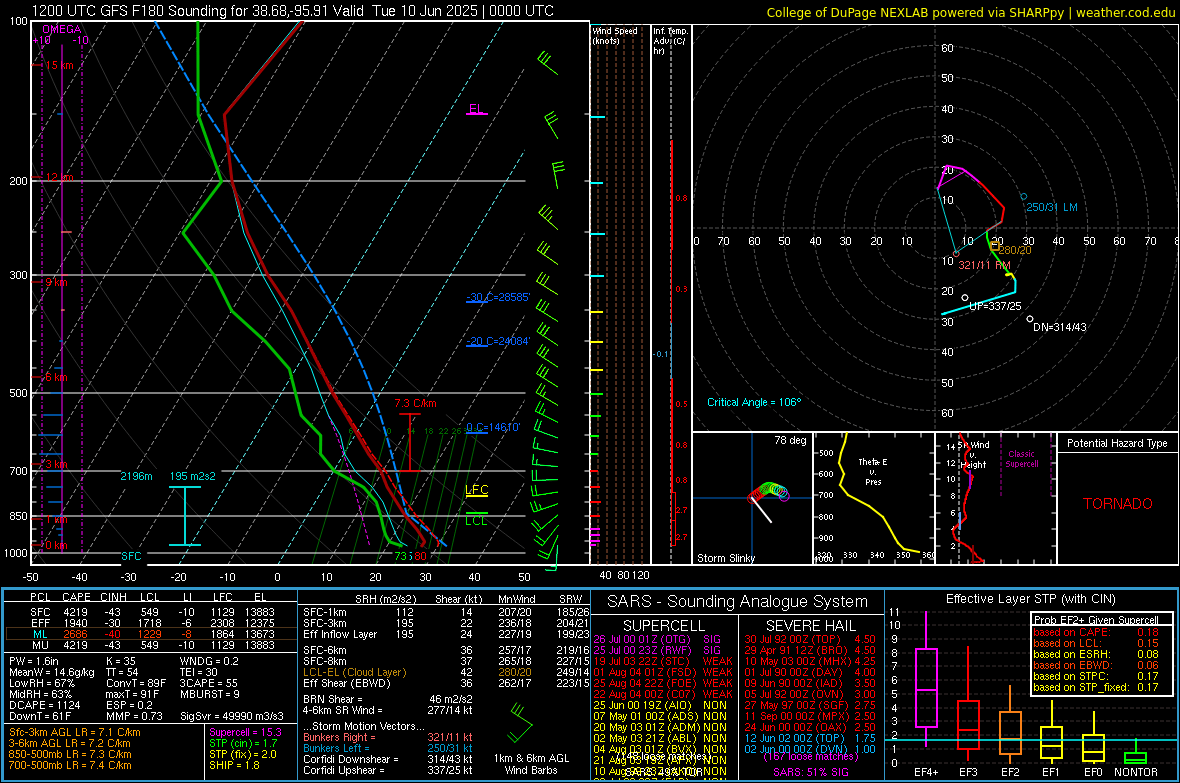This screenshot has width=1180, height=783.
Task: Select the yellow LFC marker on the skew-T
Action: (x=476, y=490)
